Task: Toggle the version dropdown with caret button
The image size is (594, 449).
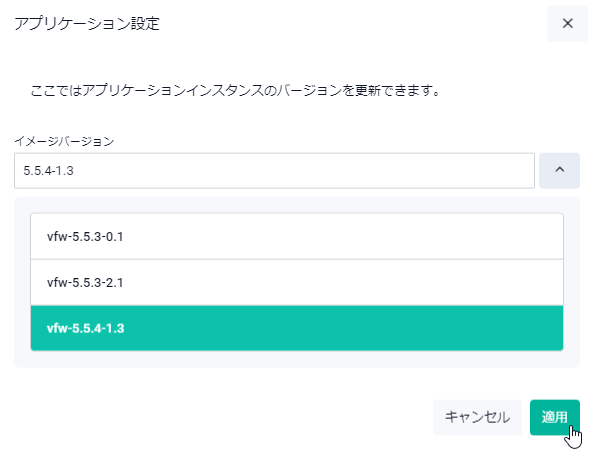Action: click(x=559, y=171)
